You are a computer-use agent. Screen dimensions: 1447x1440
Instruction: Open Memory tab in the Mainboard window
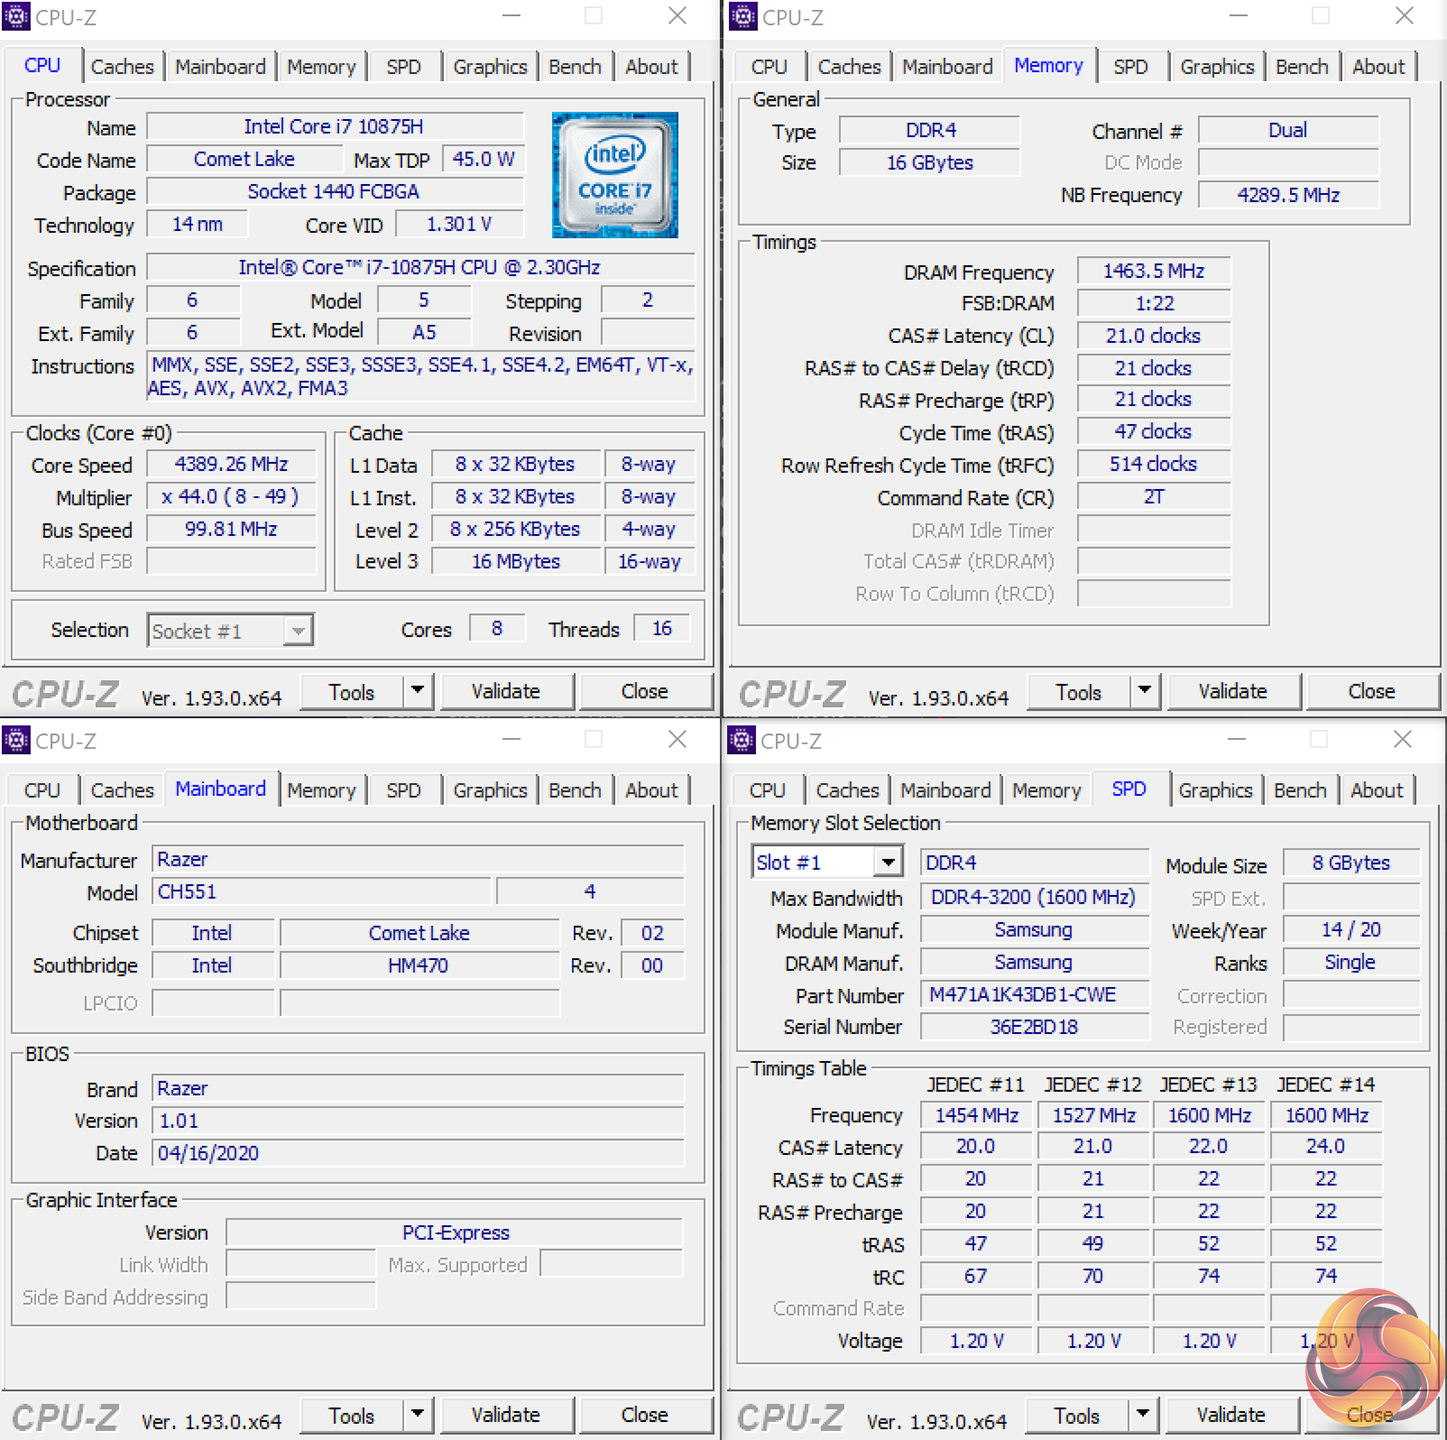click(321, 790)
